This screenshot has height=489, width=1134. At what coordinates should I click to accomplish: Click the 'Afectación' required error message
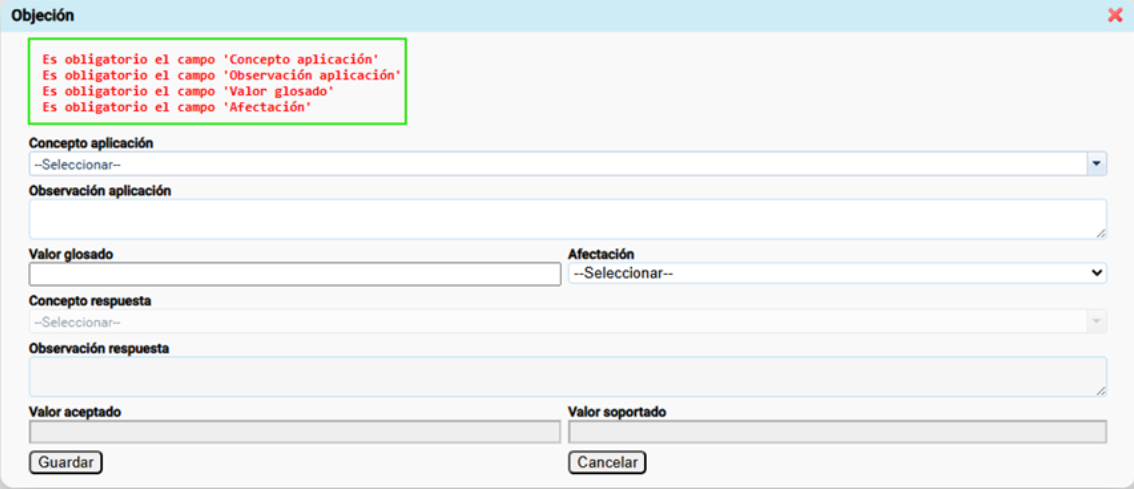point(177,106)
